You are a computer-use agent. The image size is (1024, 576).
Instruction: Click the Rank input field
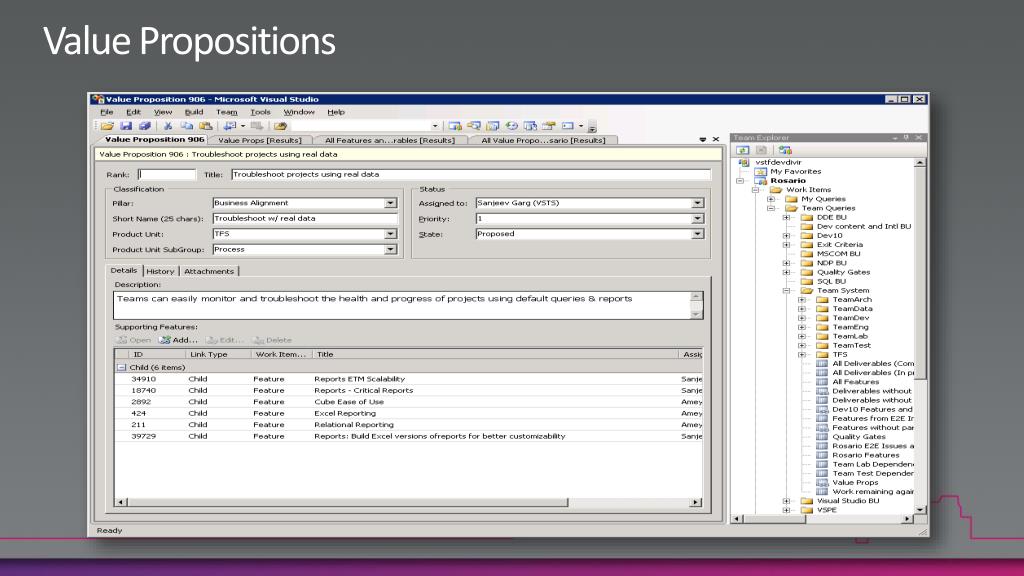click(x=167, y=174)
